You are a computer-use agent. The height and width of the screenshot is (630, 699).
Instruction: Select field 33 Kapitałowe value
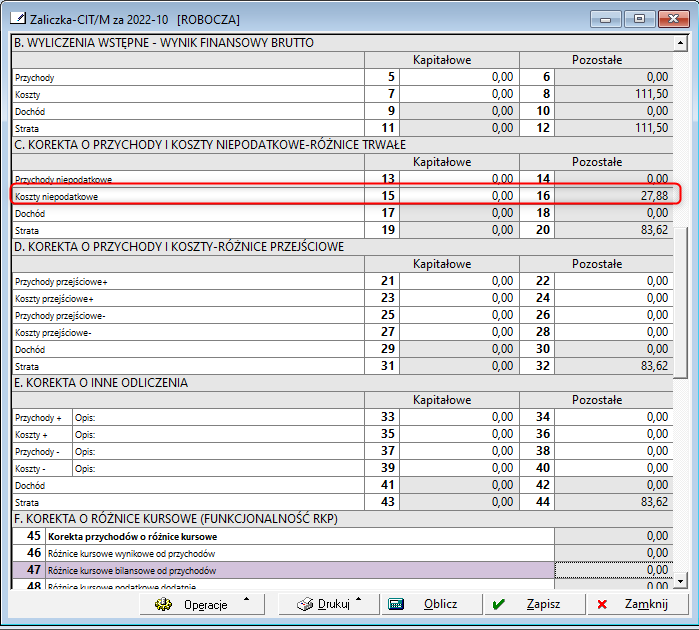[459, 417]
